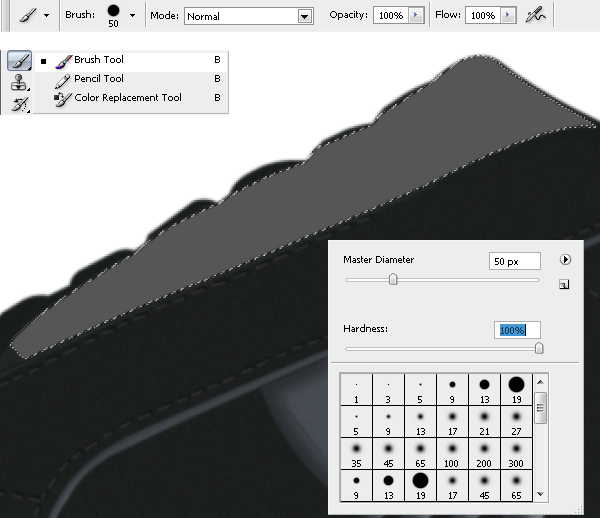Open the Brush preset picker arrow

[132, 16]
